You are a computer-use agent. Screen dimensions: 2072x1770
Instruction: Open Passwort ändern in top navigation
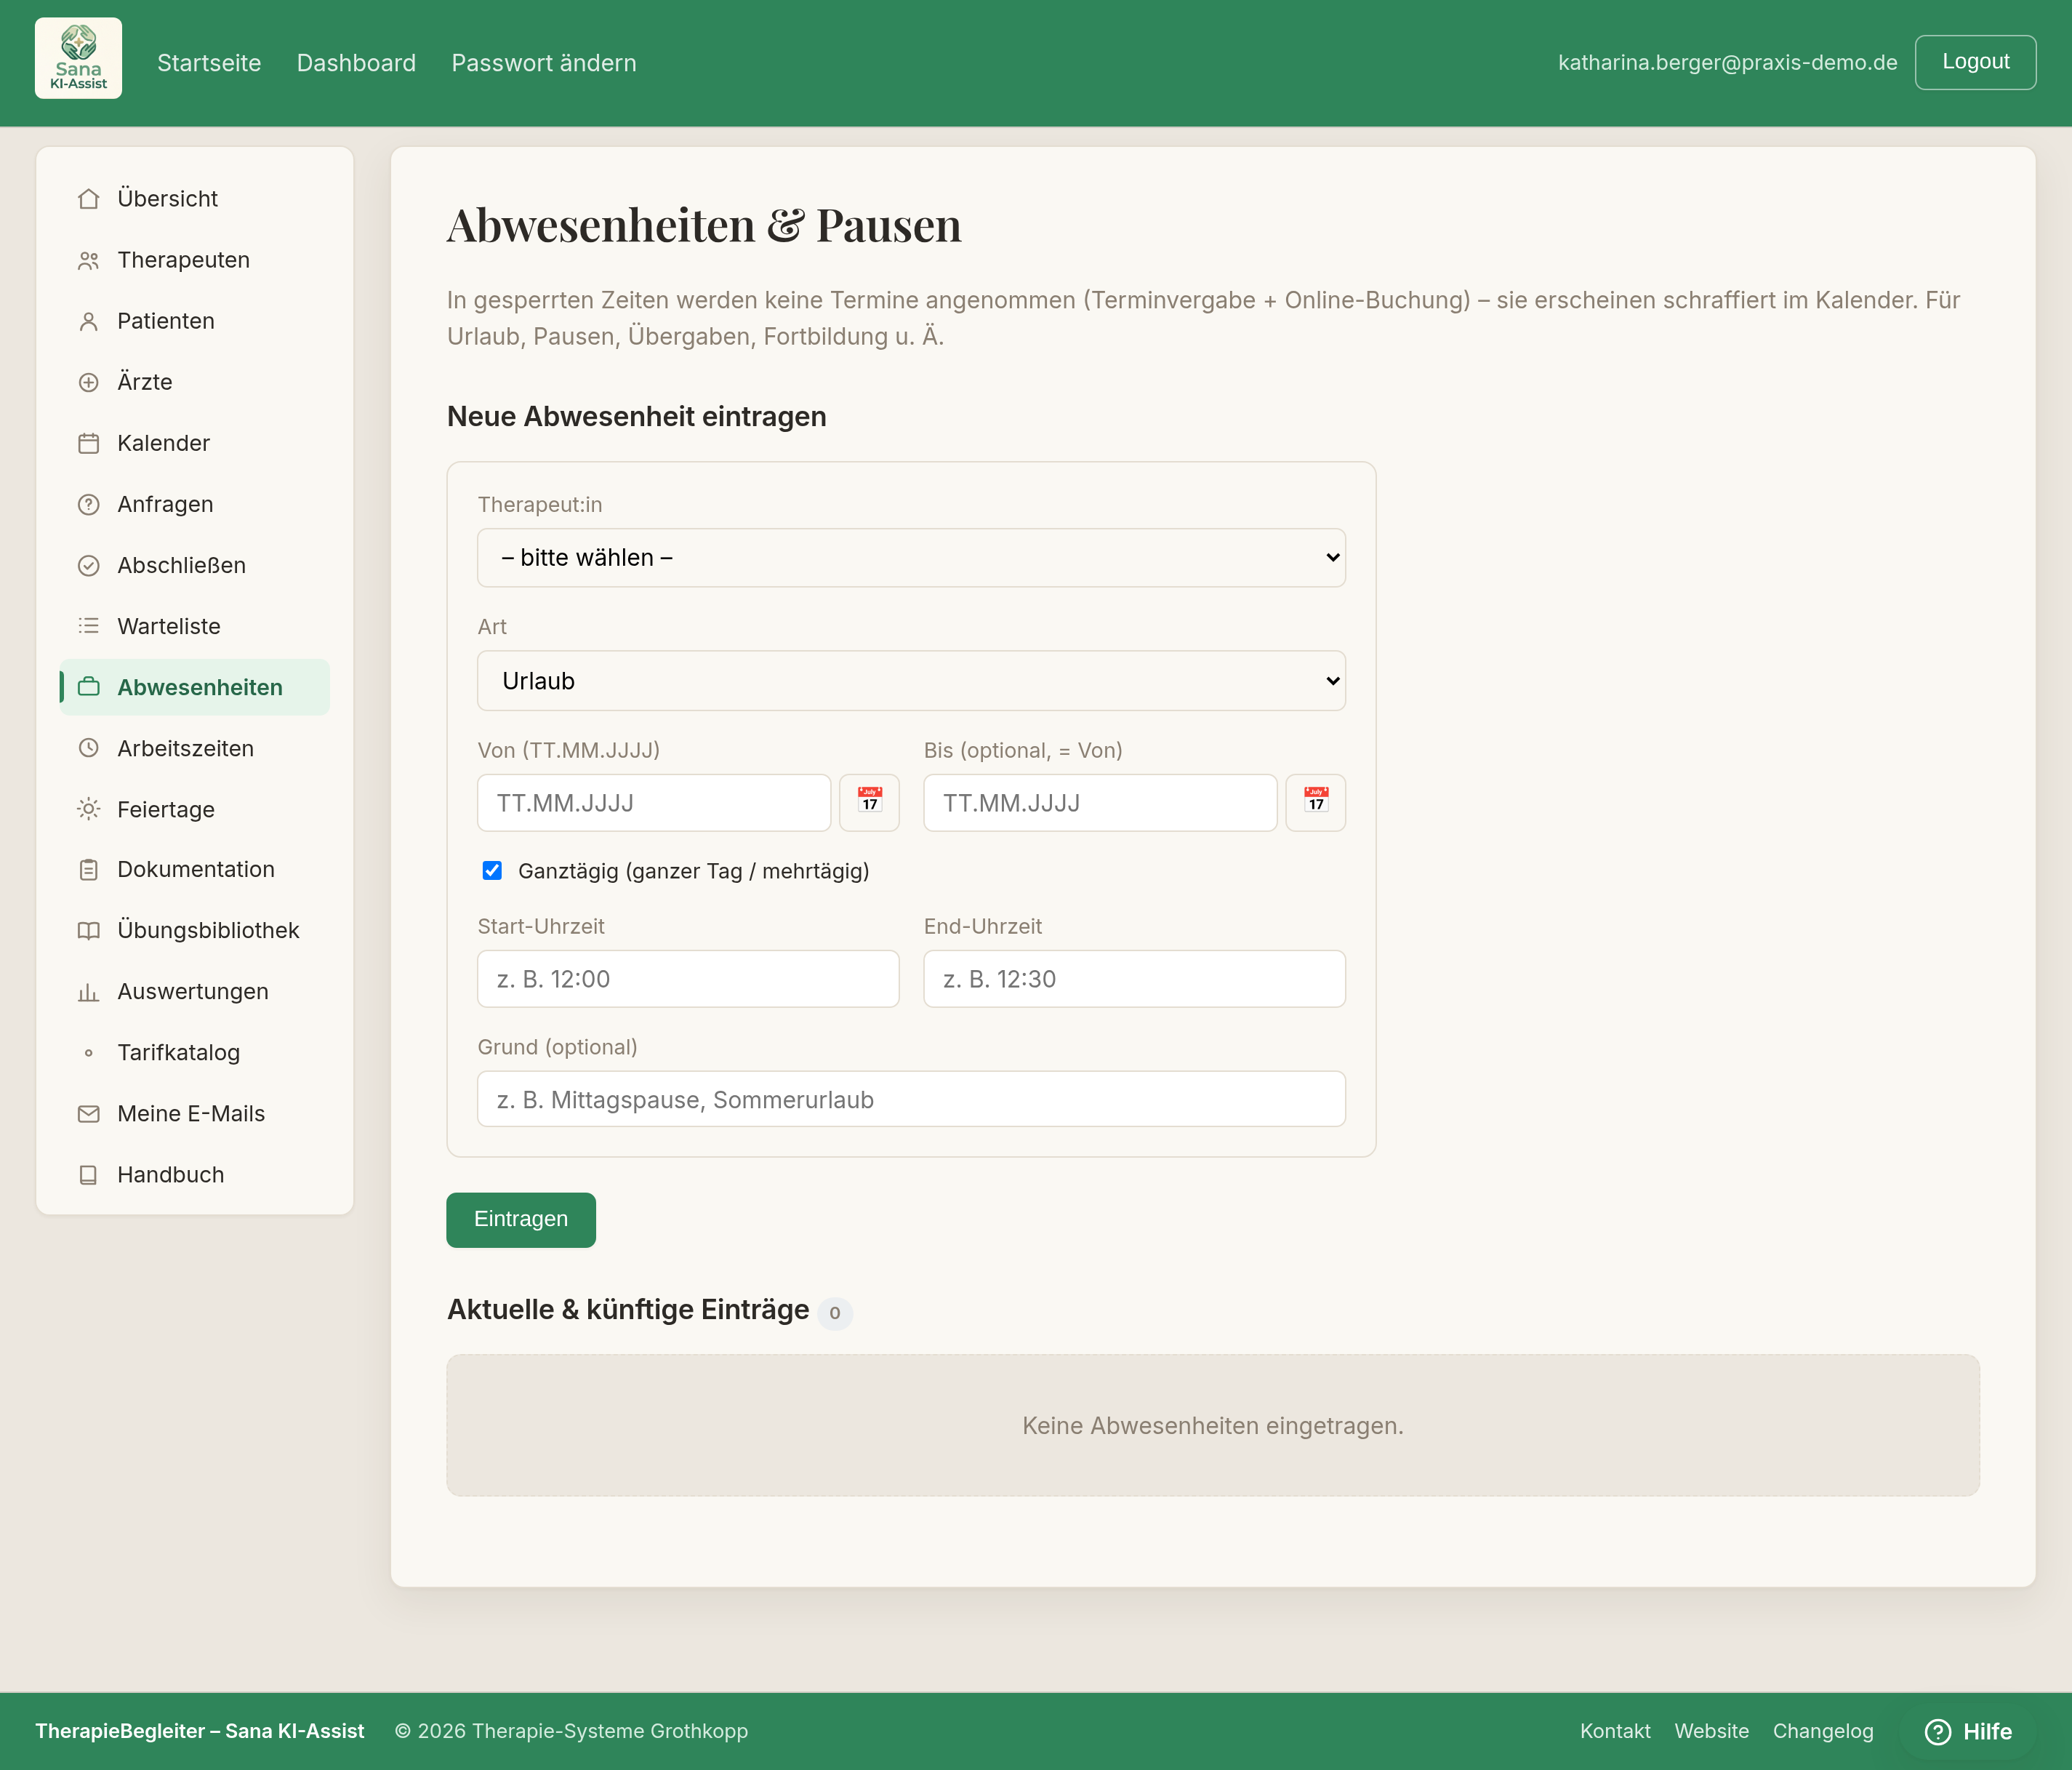544,63
